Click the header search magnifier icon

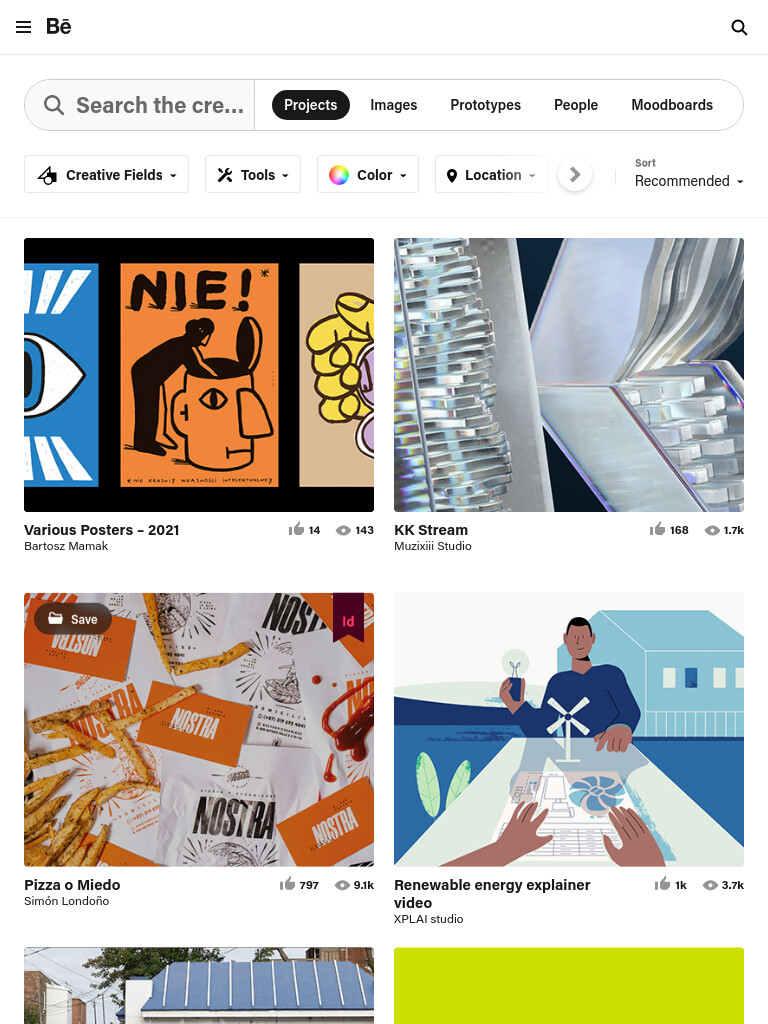tap(739, 27)
